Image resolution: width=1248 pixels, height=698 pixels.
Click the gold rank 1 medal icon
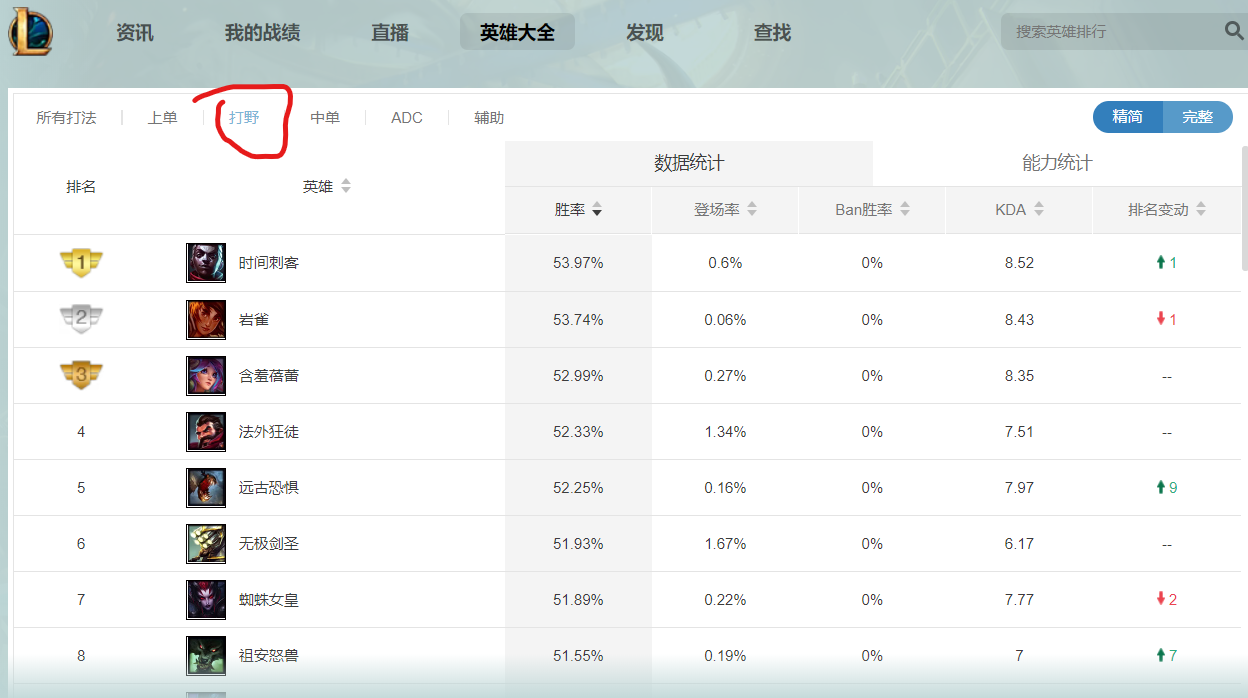(x=81, y=263)
